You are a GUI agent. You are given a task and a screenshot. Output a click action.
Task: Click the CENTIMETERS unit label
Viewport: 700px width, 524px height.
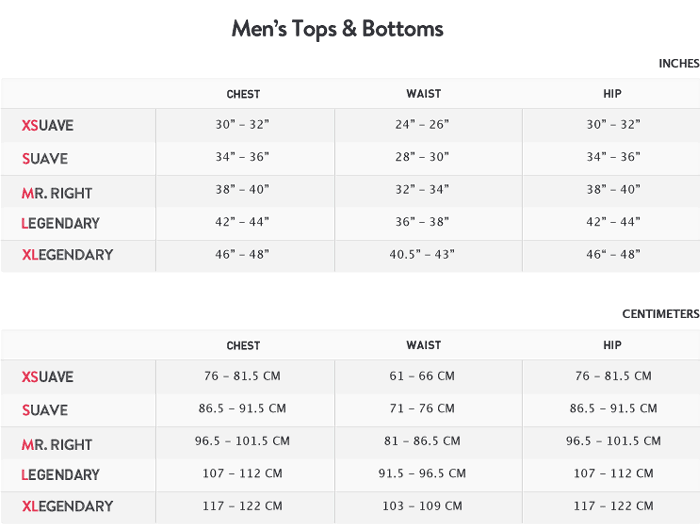click(660, 314)
